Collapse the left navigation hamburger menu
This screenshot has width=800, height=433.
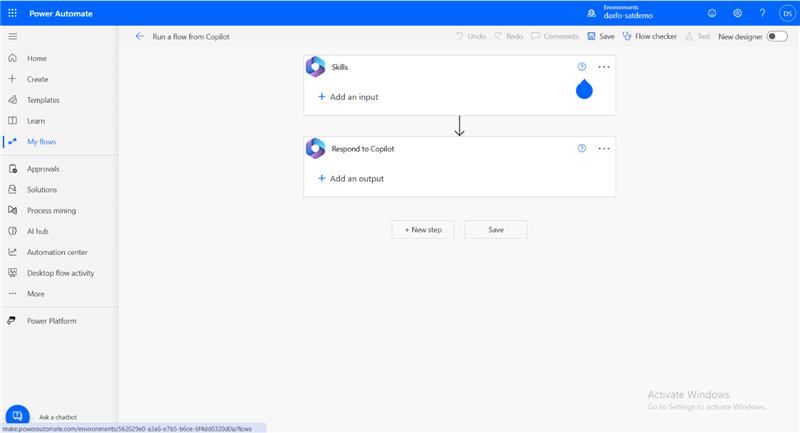(x=12, y=36)
